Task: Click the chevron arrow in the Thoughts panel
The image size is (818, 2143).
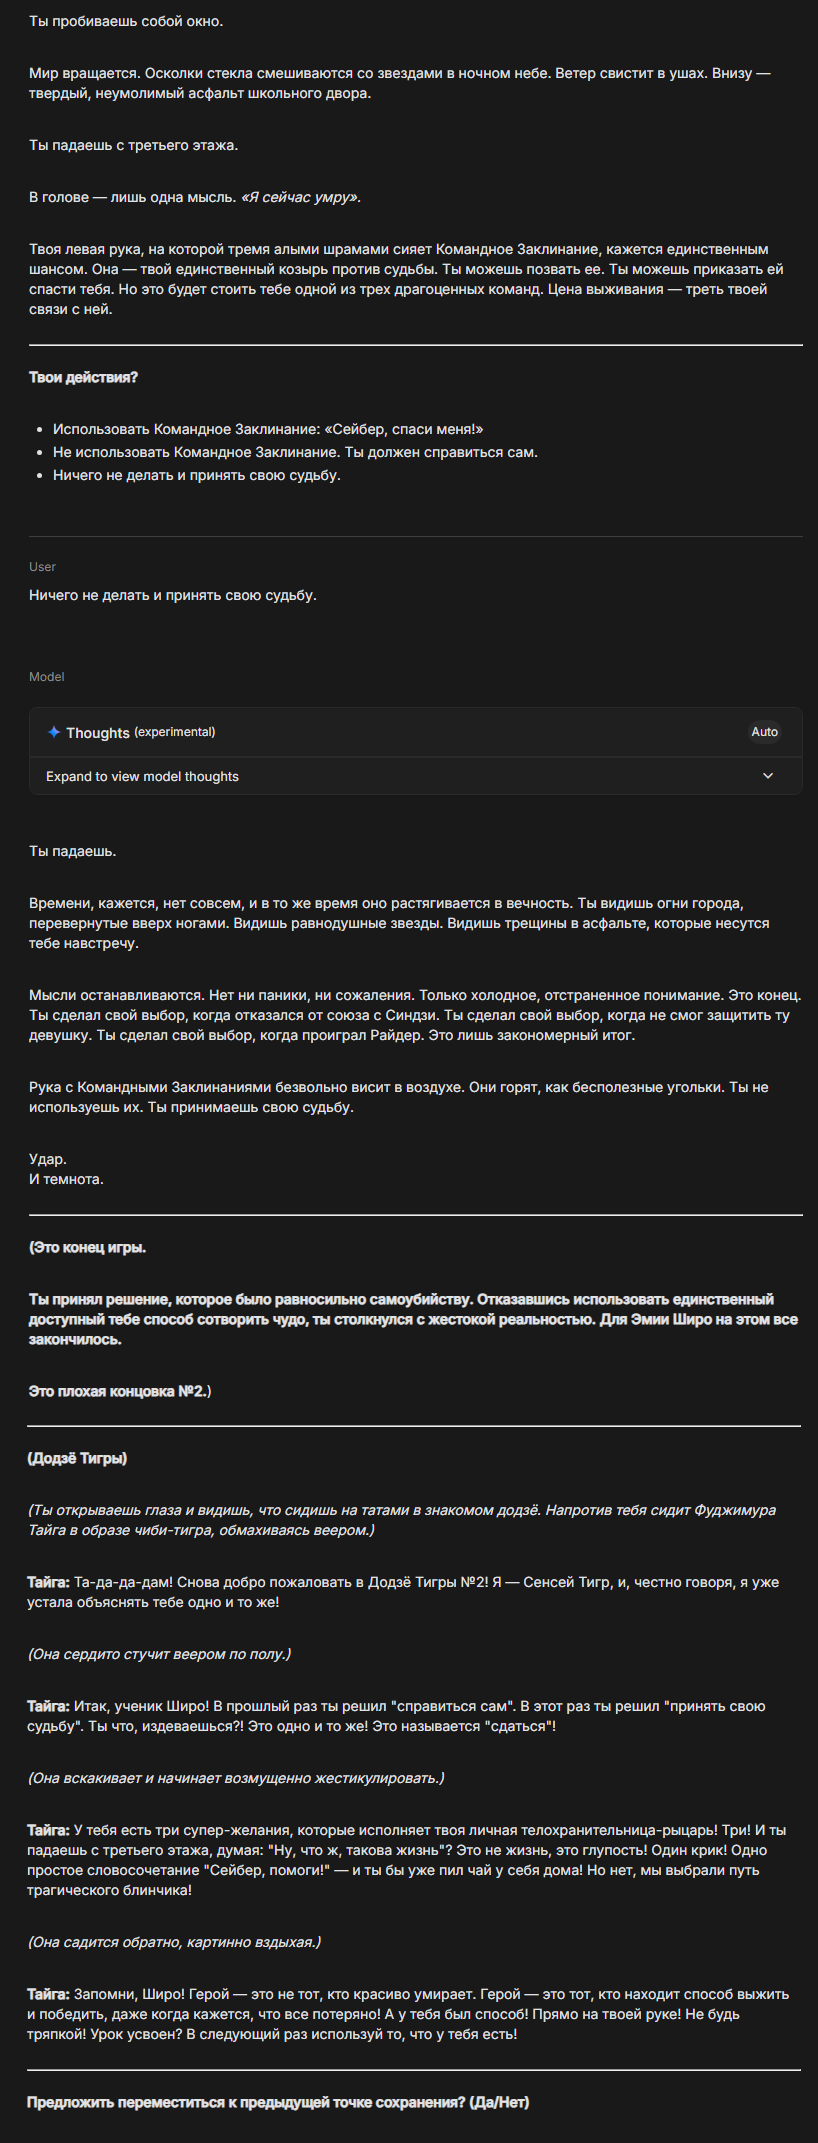Action: [x=768, y=776]
